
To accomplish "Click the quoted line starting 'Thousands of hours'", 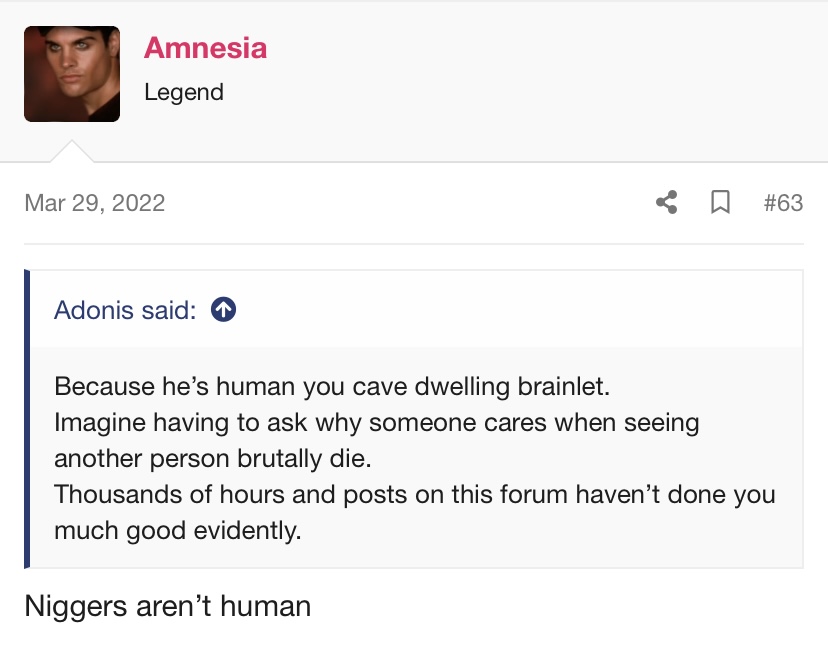I will point(415,494).
